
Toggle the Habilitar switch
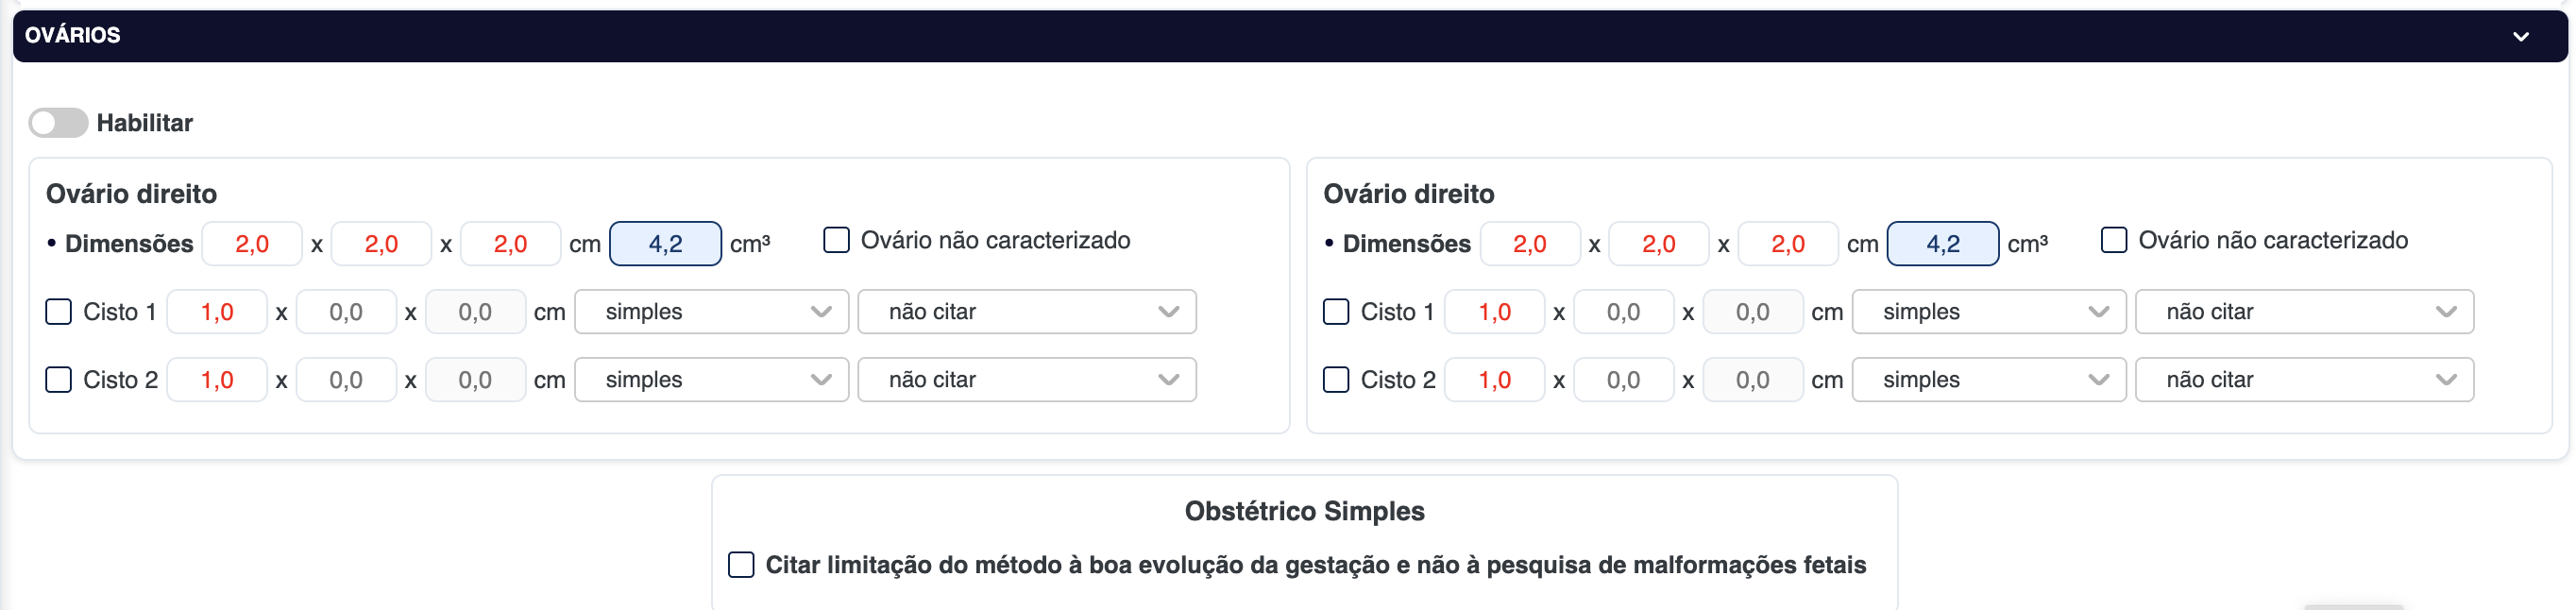click(58, 123)
